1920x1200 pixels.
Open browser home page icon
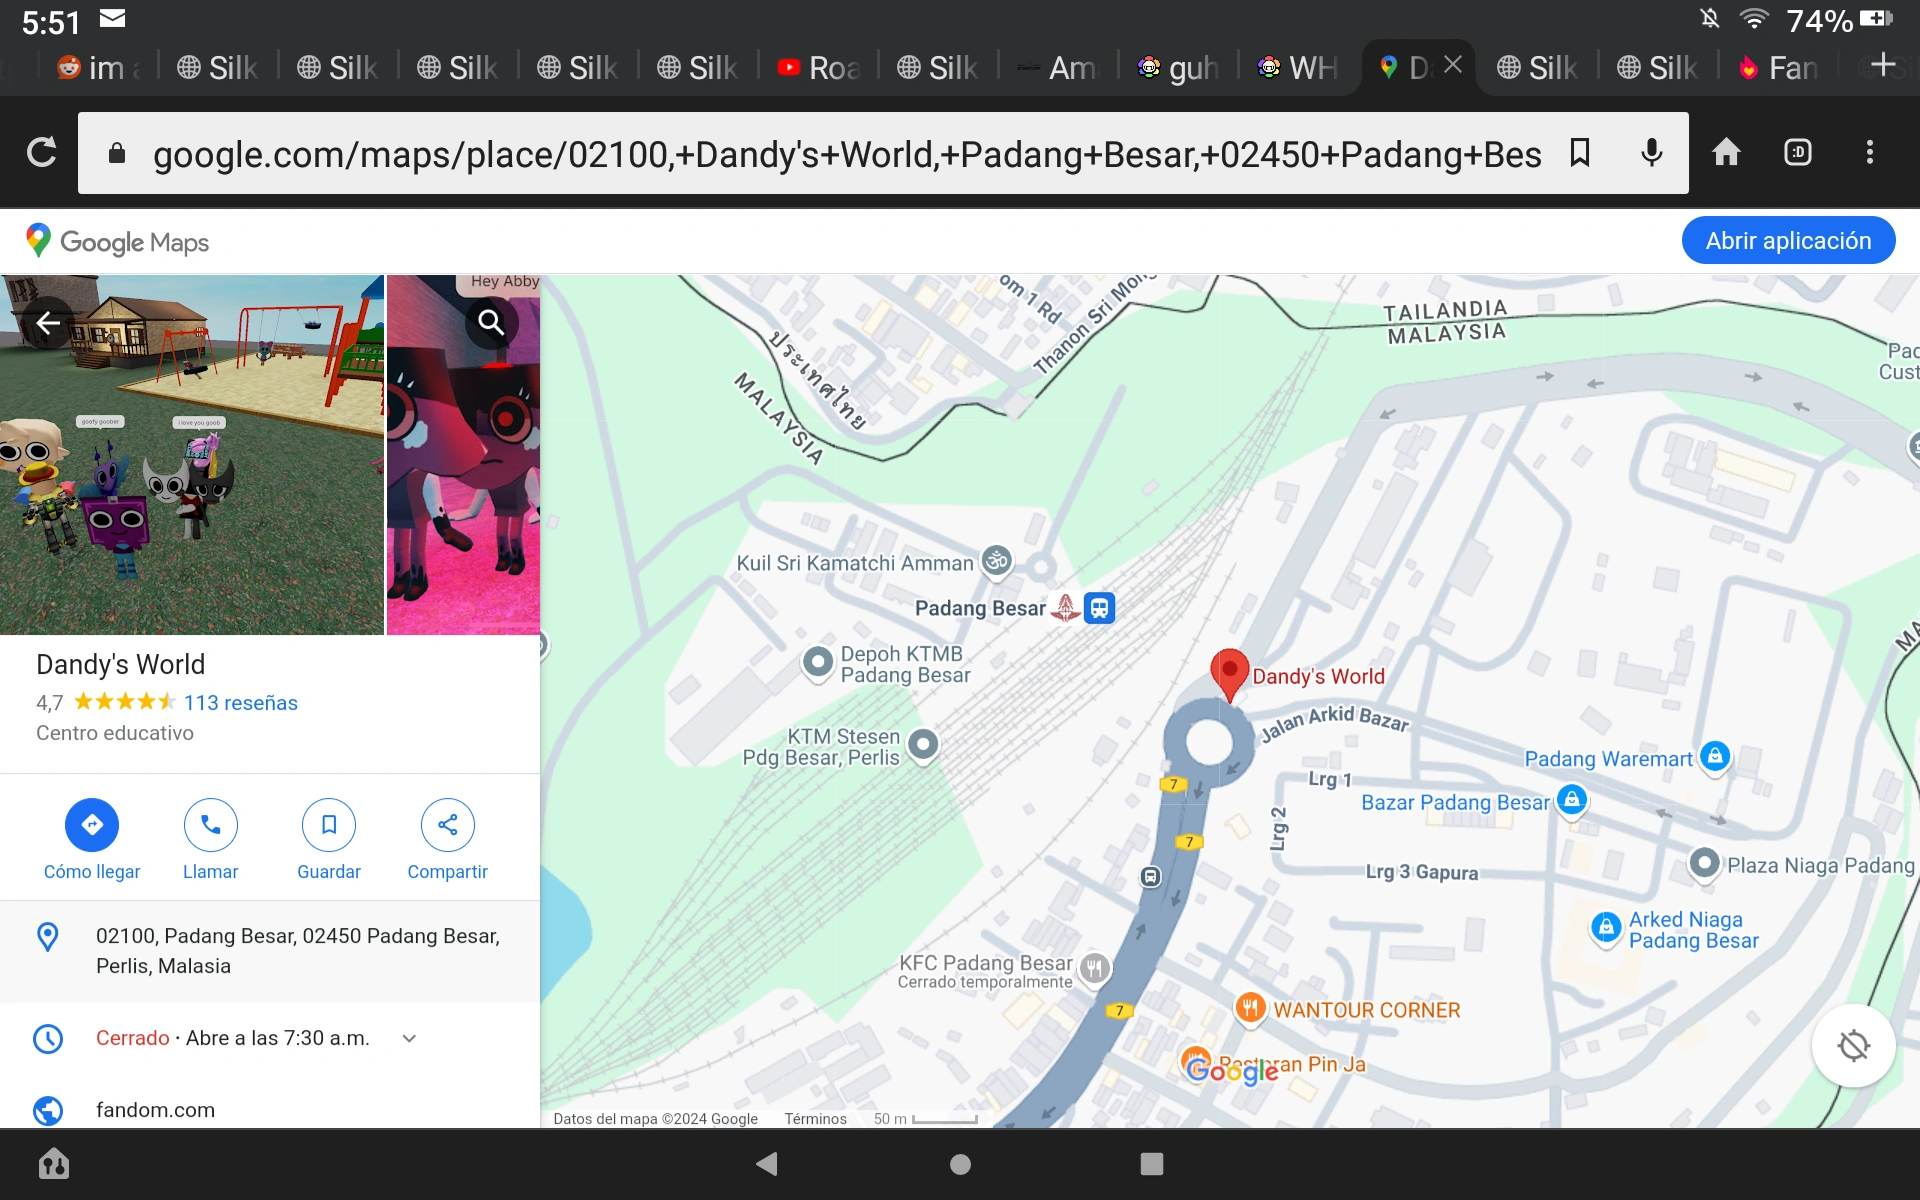(x=1726, y=153)
